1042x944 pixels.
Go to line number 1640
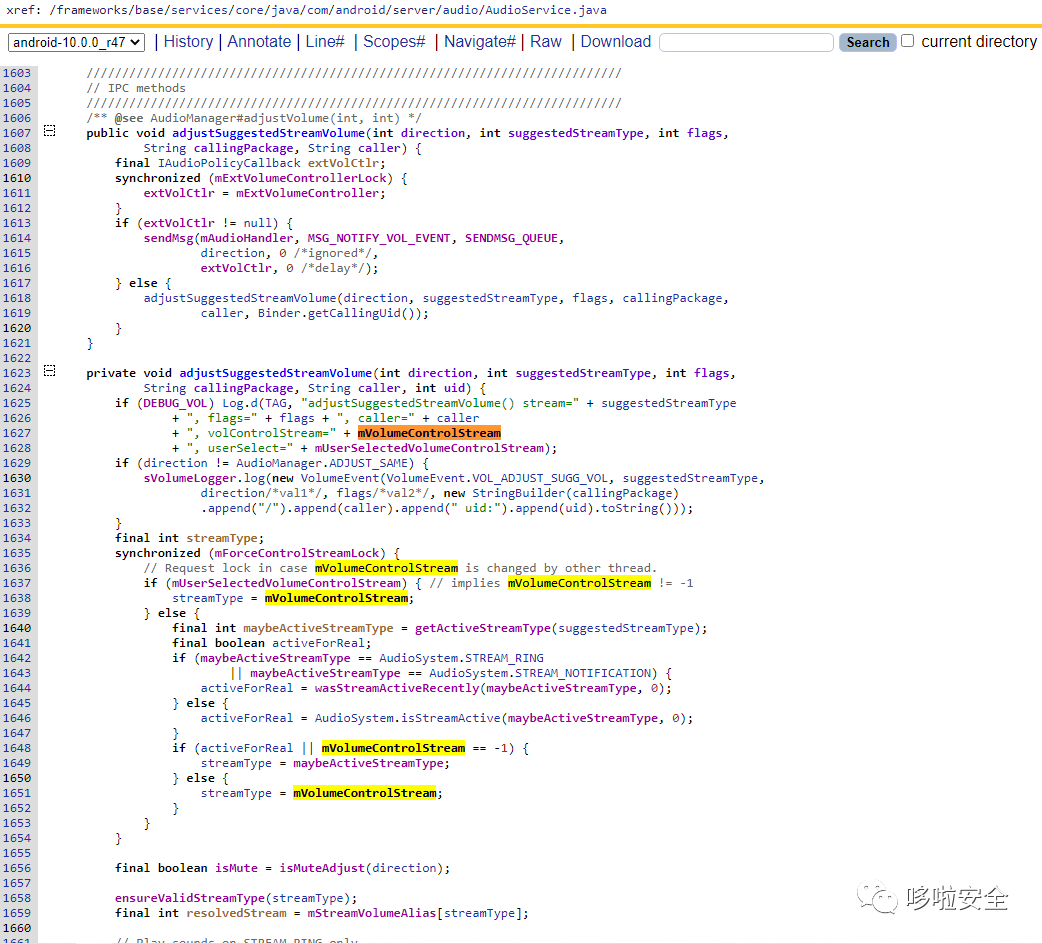click(17, 628)
